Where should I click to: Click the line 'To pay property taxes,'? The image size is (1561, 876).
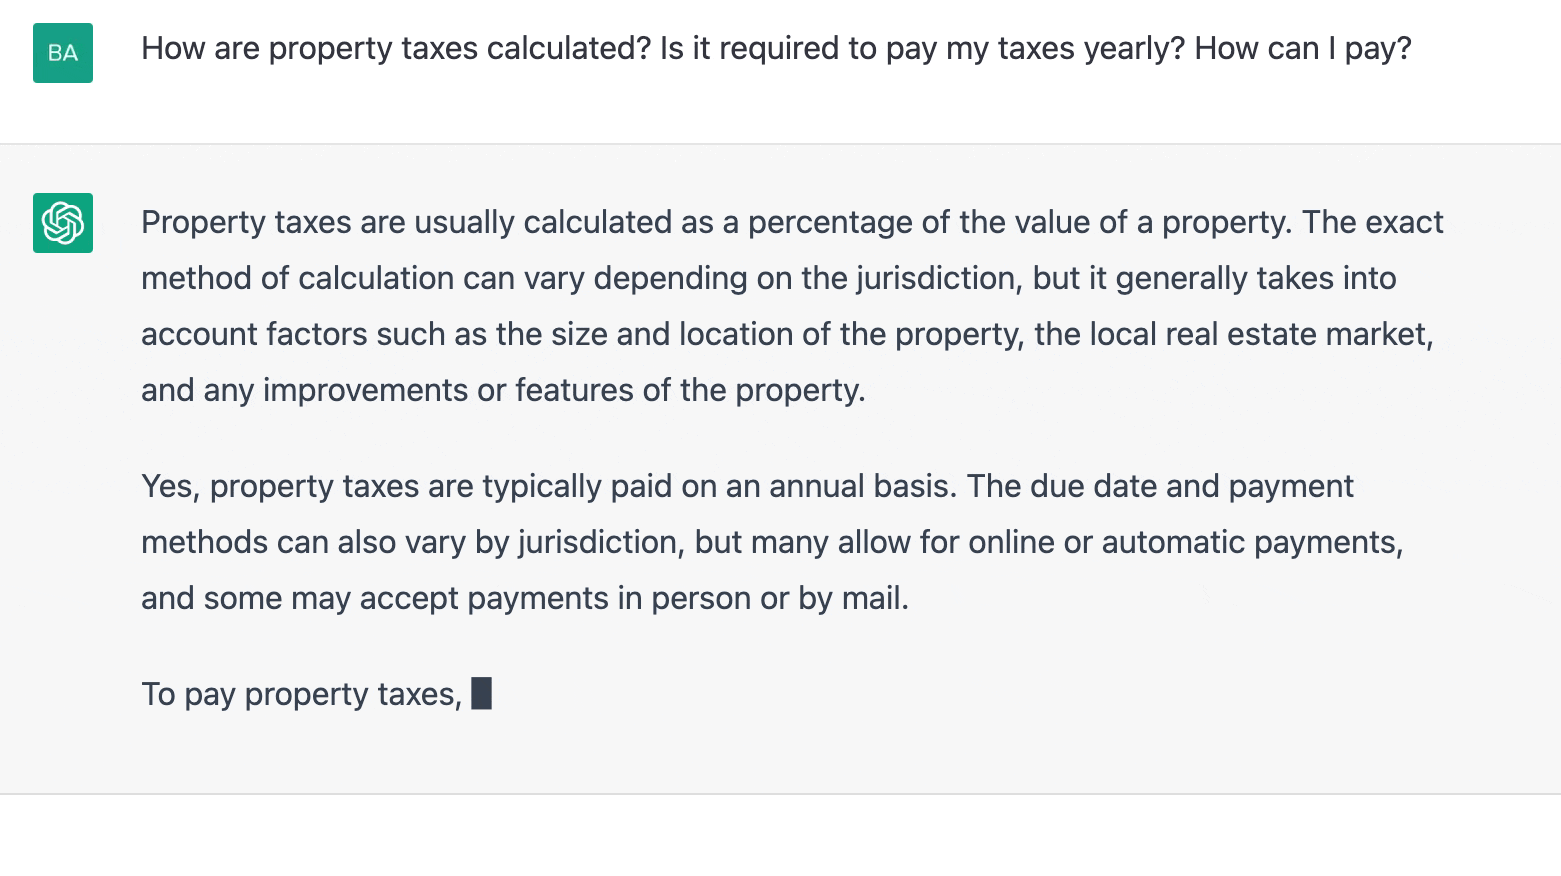(x=301, y=694)
